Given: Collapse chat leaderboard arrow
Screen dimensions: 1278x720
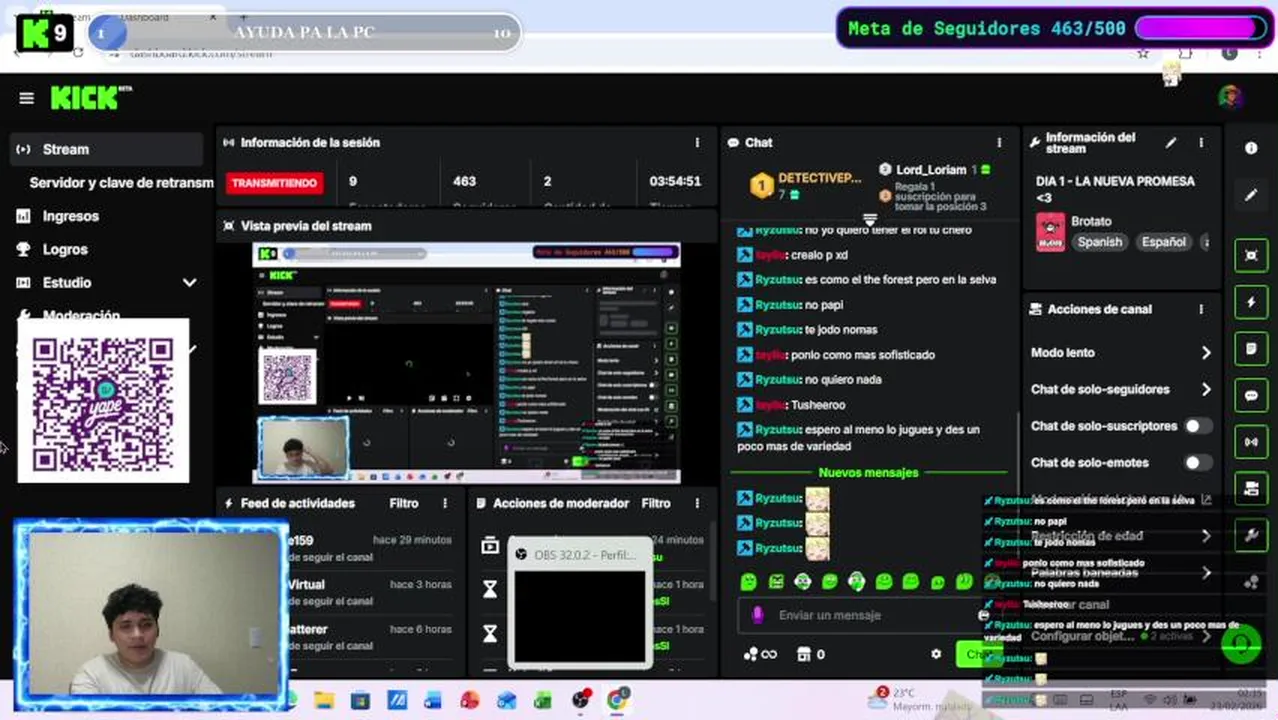Looking at the screenshot, I should coord(869,219).
